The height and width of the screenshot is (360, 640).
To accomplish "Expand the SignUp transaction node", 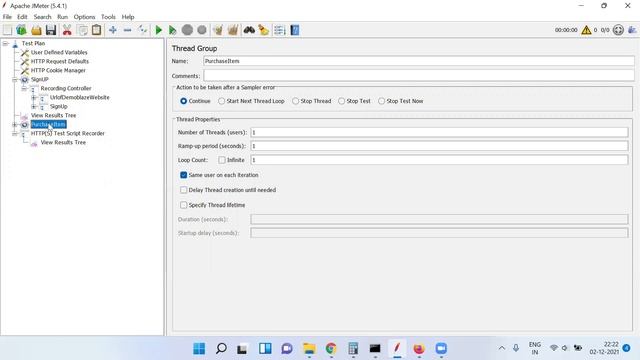I will (34, 107).
